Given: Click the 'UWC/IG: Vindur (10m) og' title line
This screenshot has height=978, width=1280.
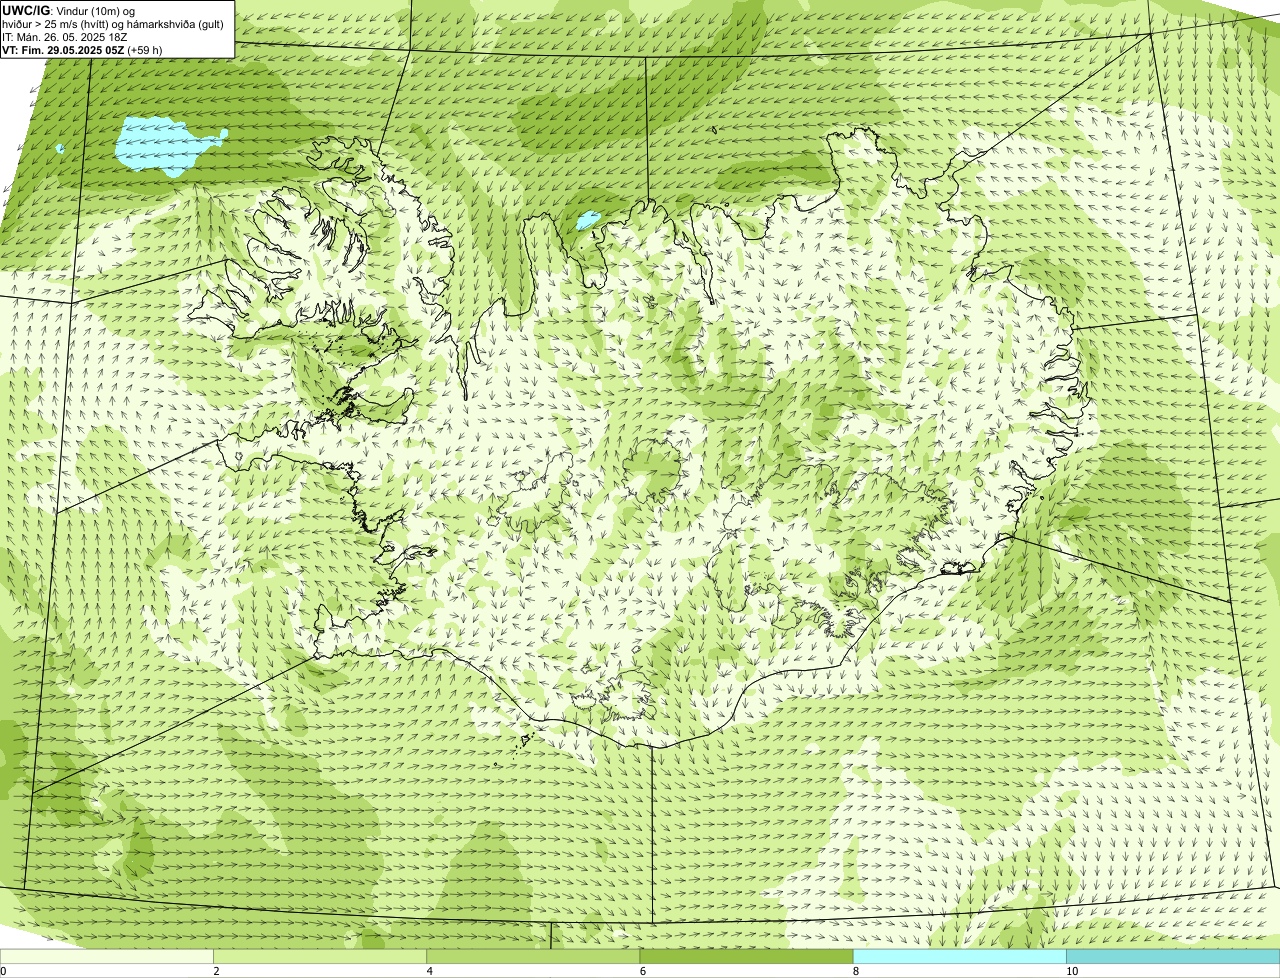Looking at the screenshot, I should pos(70,11).
